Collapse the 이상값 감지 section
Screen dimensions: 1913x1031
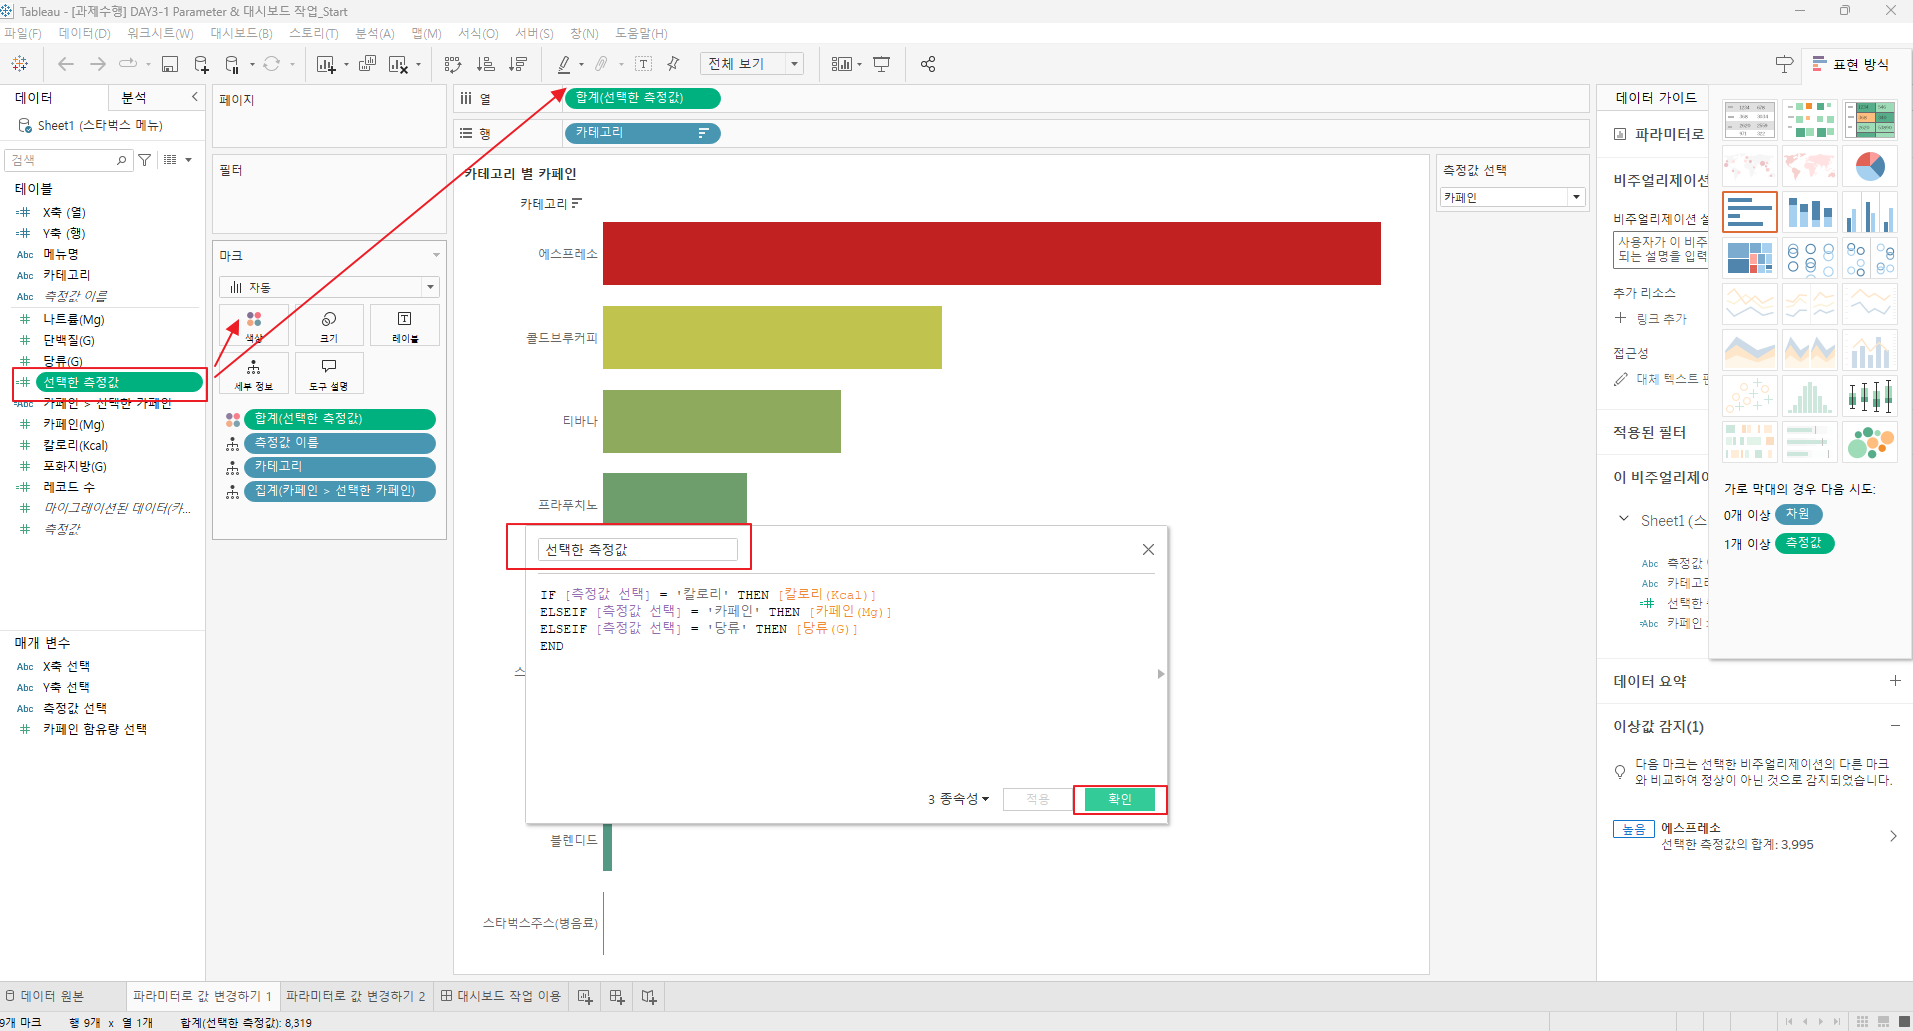coord(1895,726)
